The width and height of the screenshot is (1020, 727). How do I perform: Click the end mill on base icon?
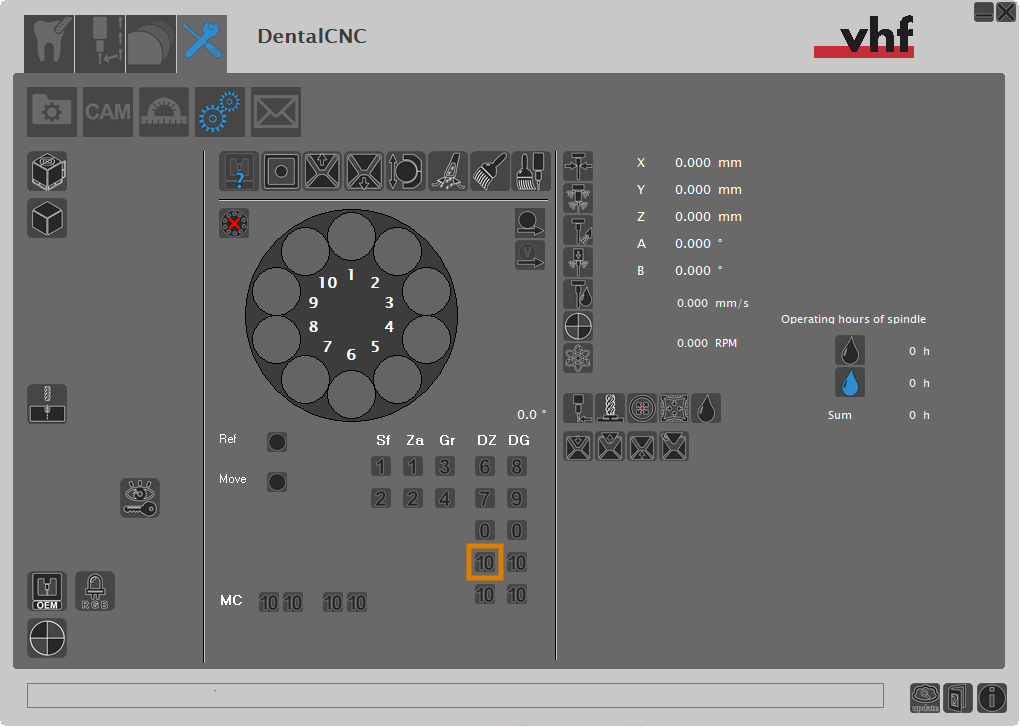point(610,408)
